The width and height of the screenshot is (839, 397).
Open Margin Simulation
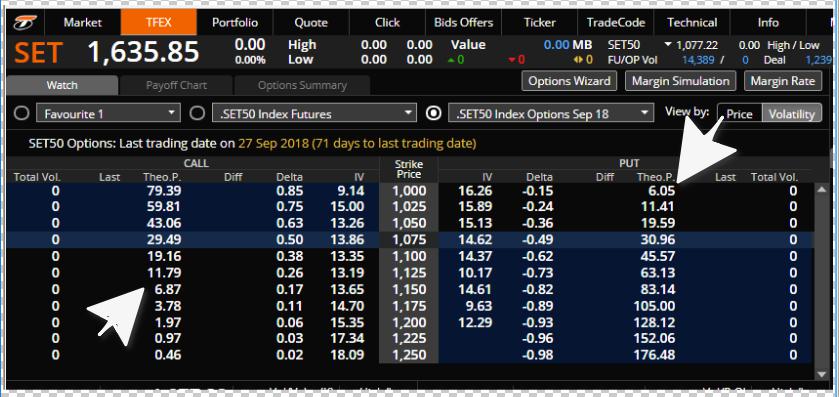click(681, 81)
